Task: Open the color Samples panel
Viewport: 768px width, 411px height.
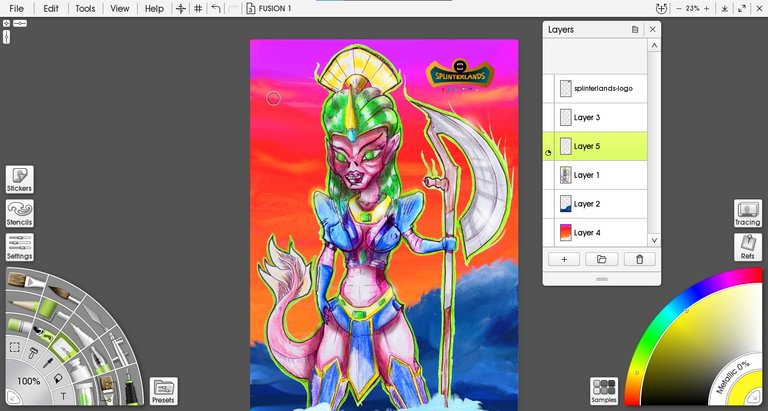Action: point(604,391)
